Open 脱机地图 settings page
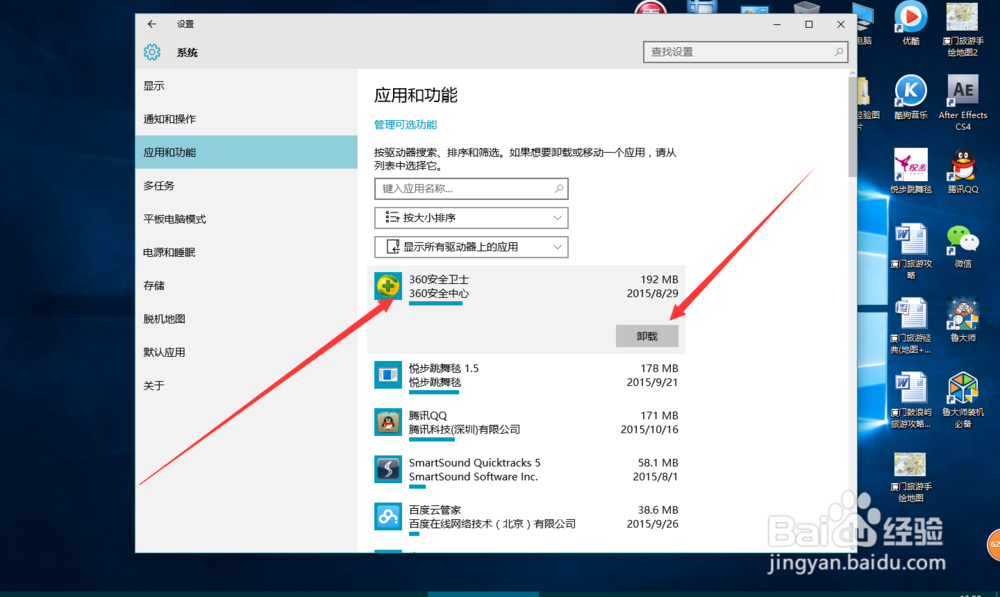The width and height of the screenshot is (1000, 597). (x=246, y=318)
